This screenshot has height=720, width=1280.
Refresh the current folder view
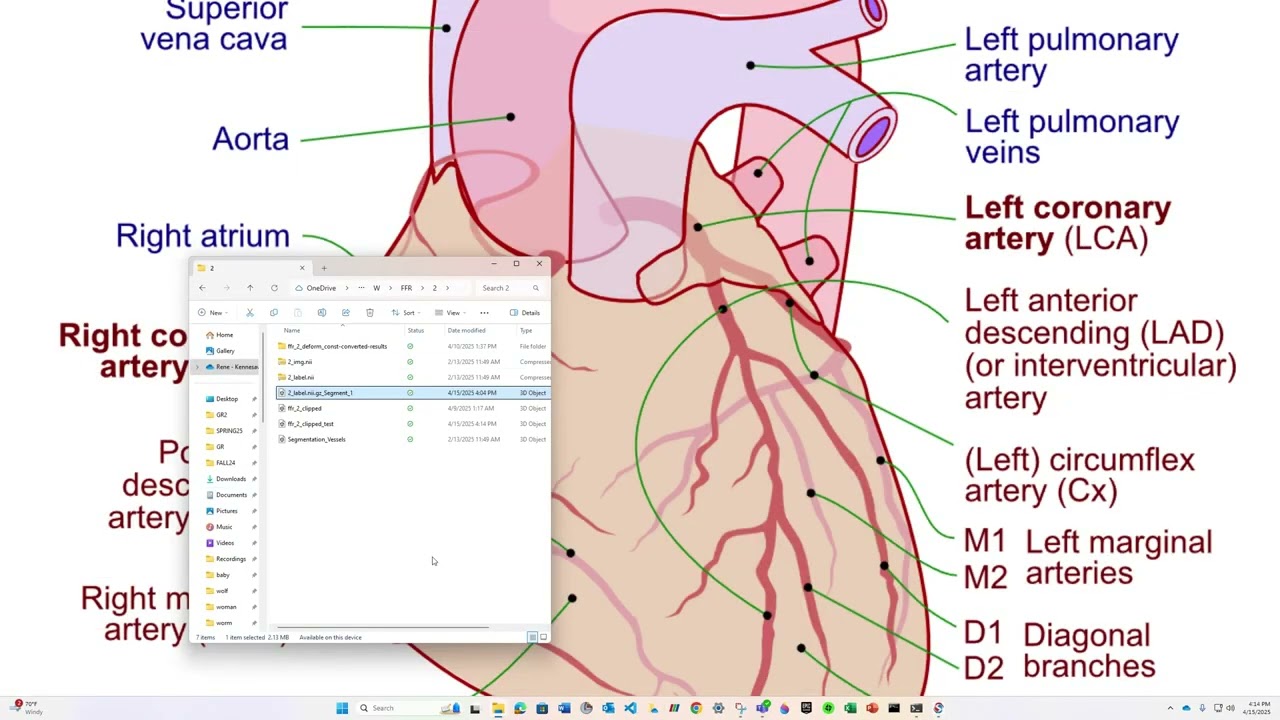(x=274, y=288)
